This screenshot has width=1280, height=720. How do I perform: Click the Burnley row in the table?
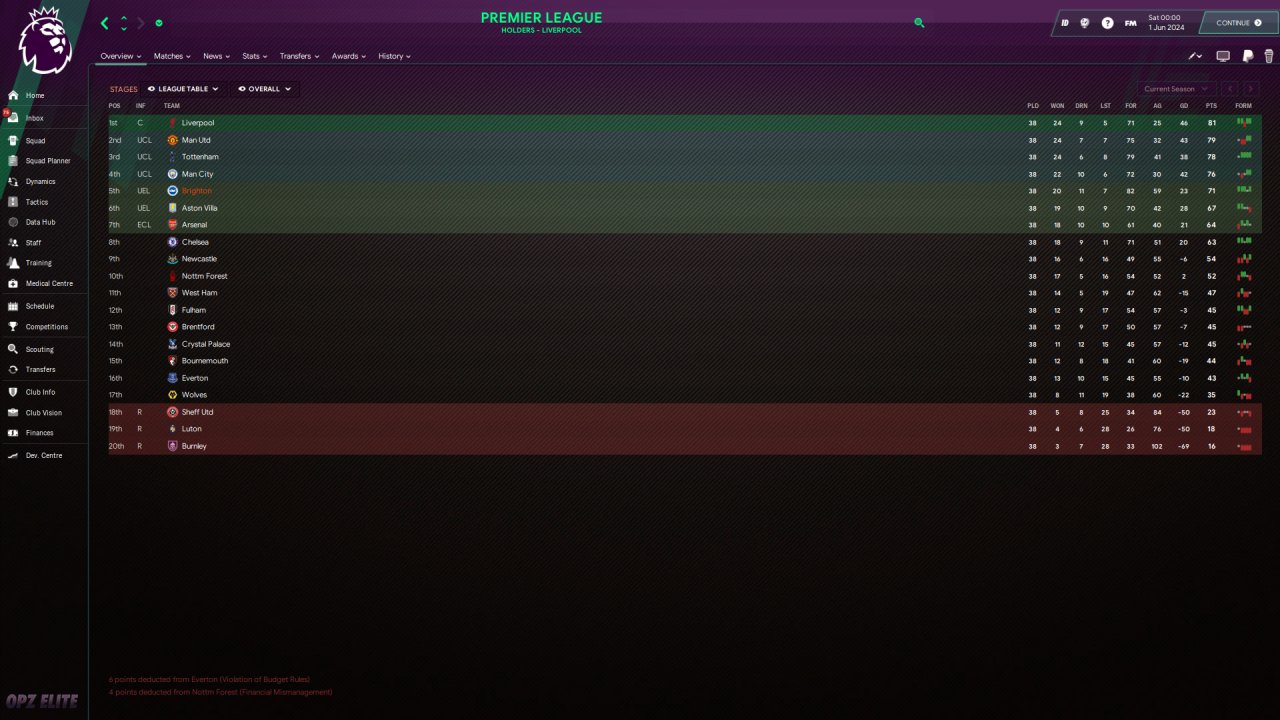tap(684, 446)
